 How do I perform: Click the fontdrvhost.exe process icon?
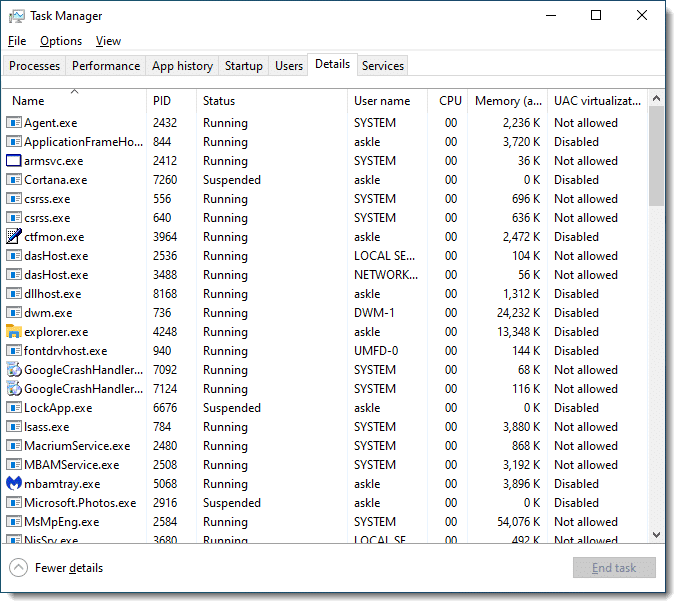[14, 351]
